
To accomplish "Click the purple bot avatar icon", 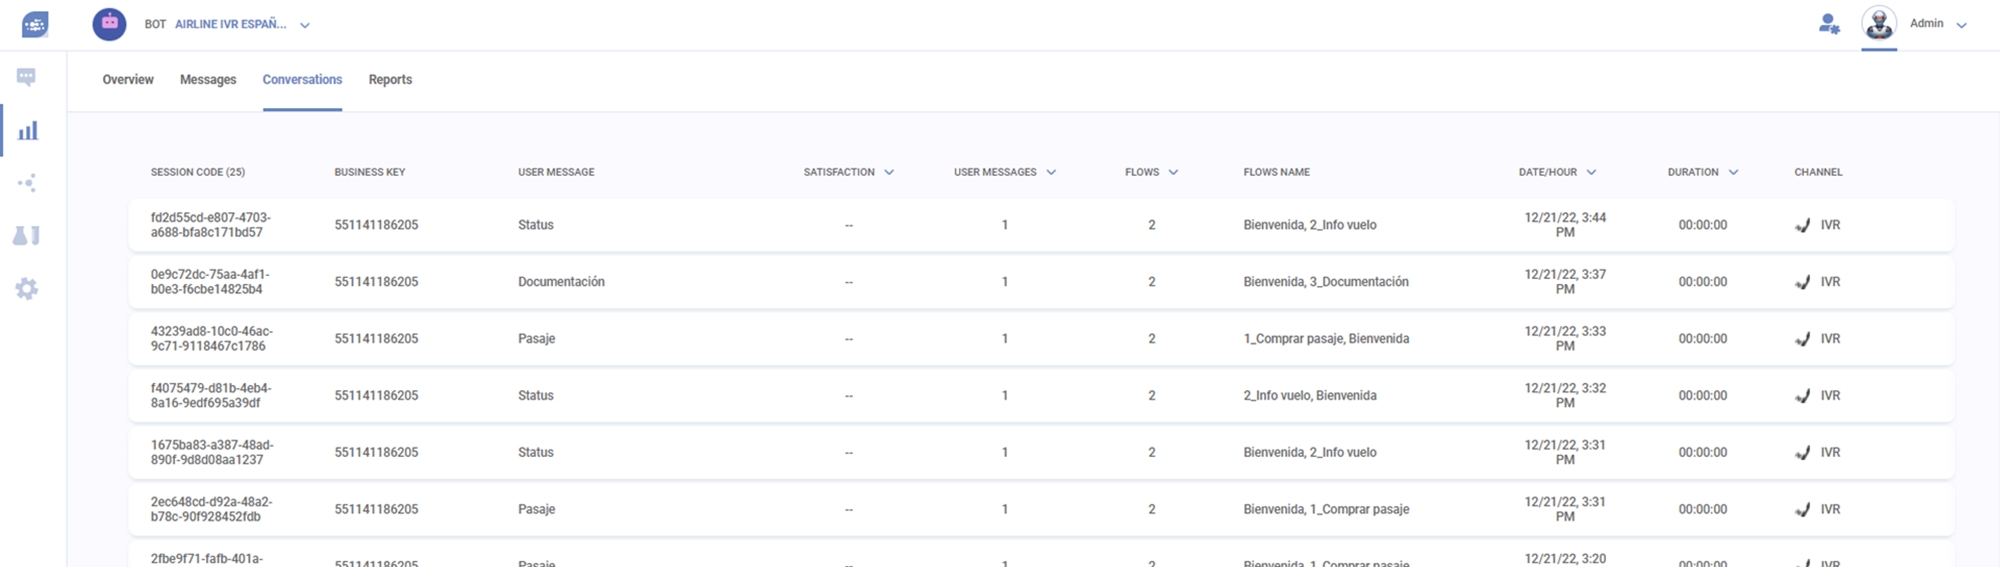I will pos(110,24).
